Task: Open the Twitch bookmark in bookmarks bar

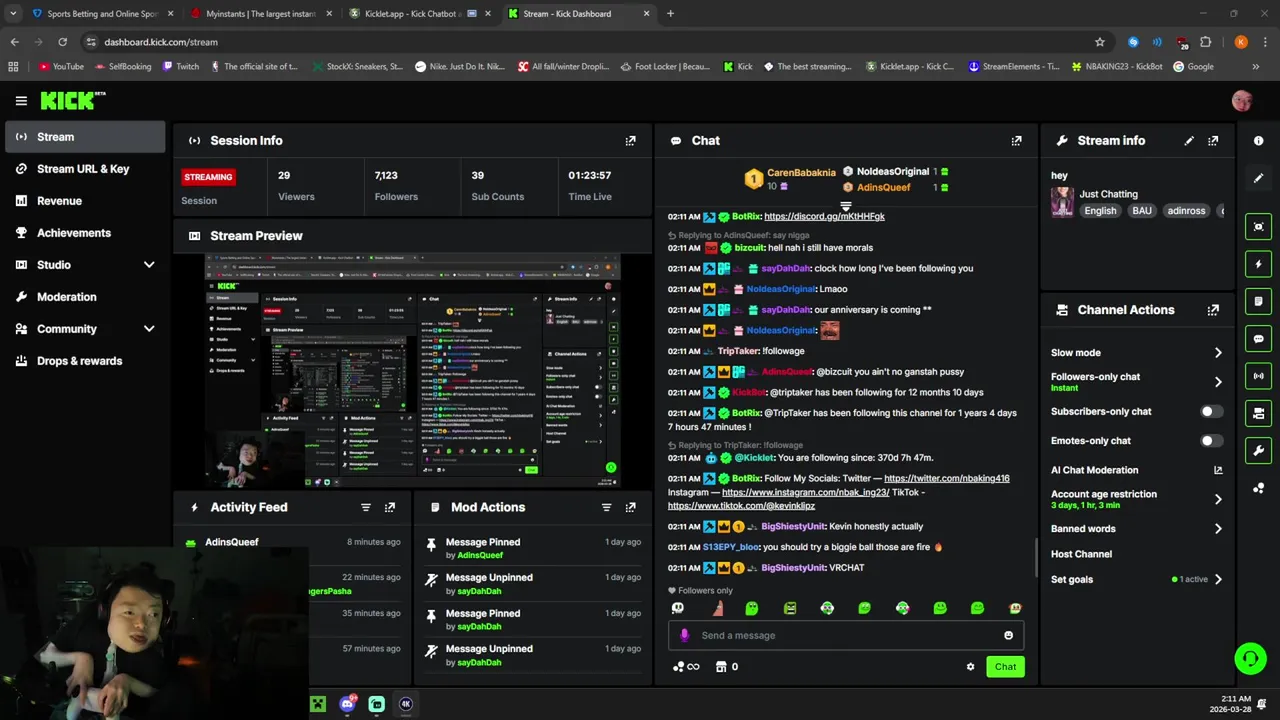Action: pos(179,67)
